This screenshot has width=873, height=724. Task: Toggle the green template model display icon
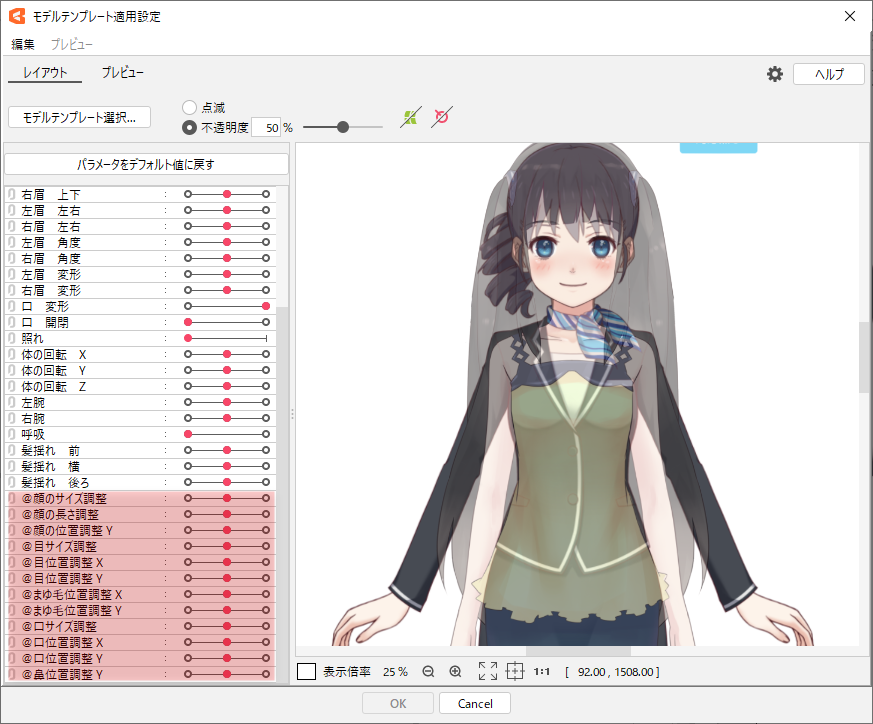411,117
